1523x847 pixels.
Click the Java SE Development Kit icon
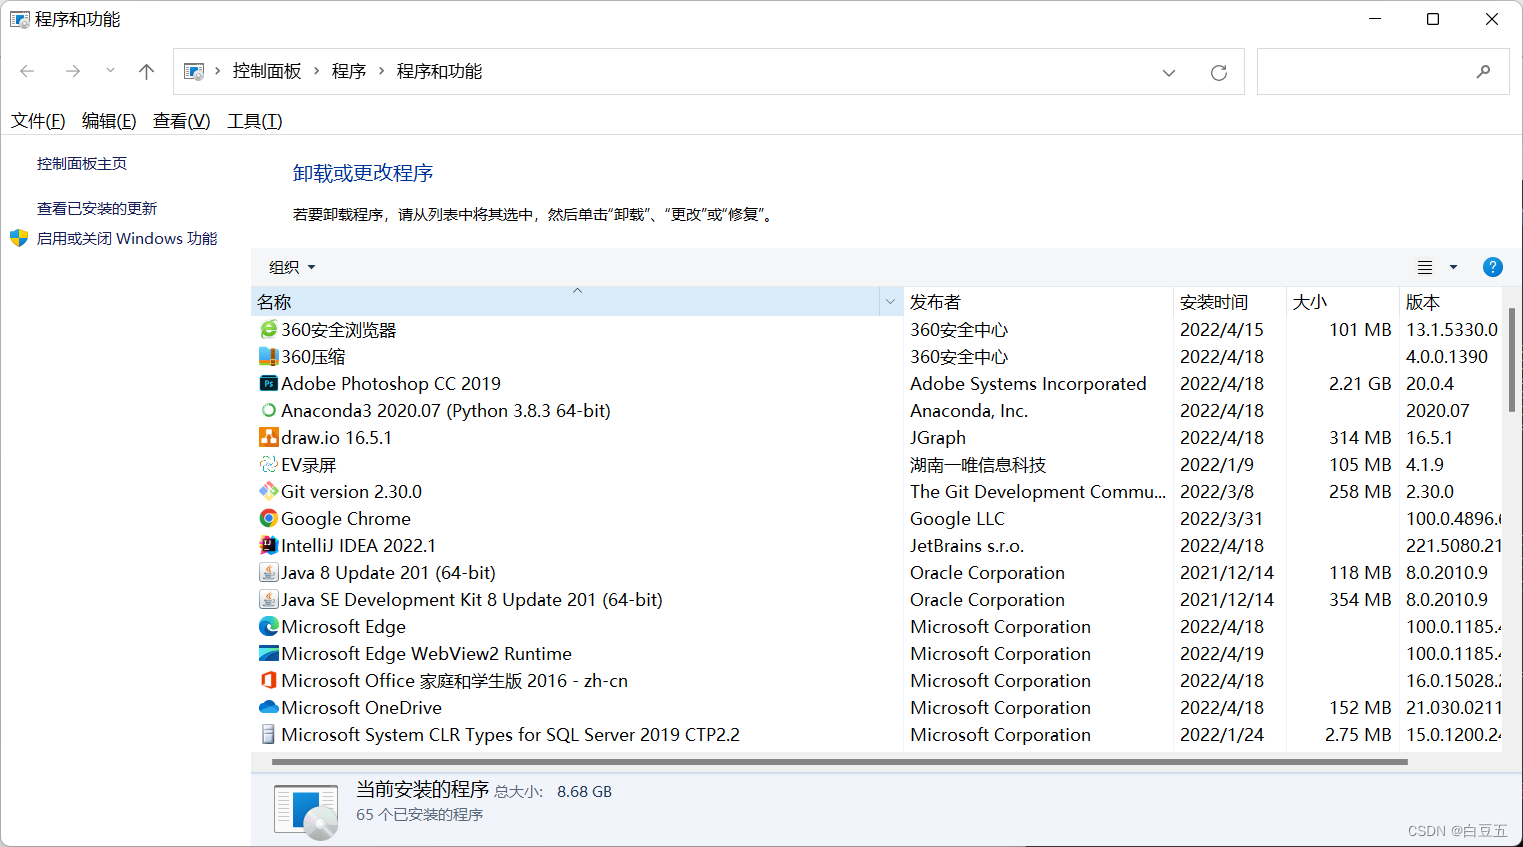click(268, 600)
